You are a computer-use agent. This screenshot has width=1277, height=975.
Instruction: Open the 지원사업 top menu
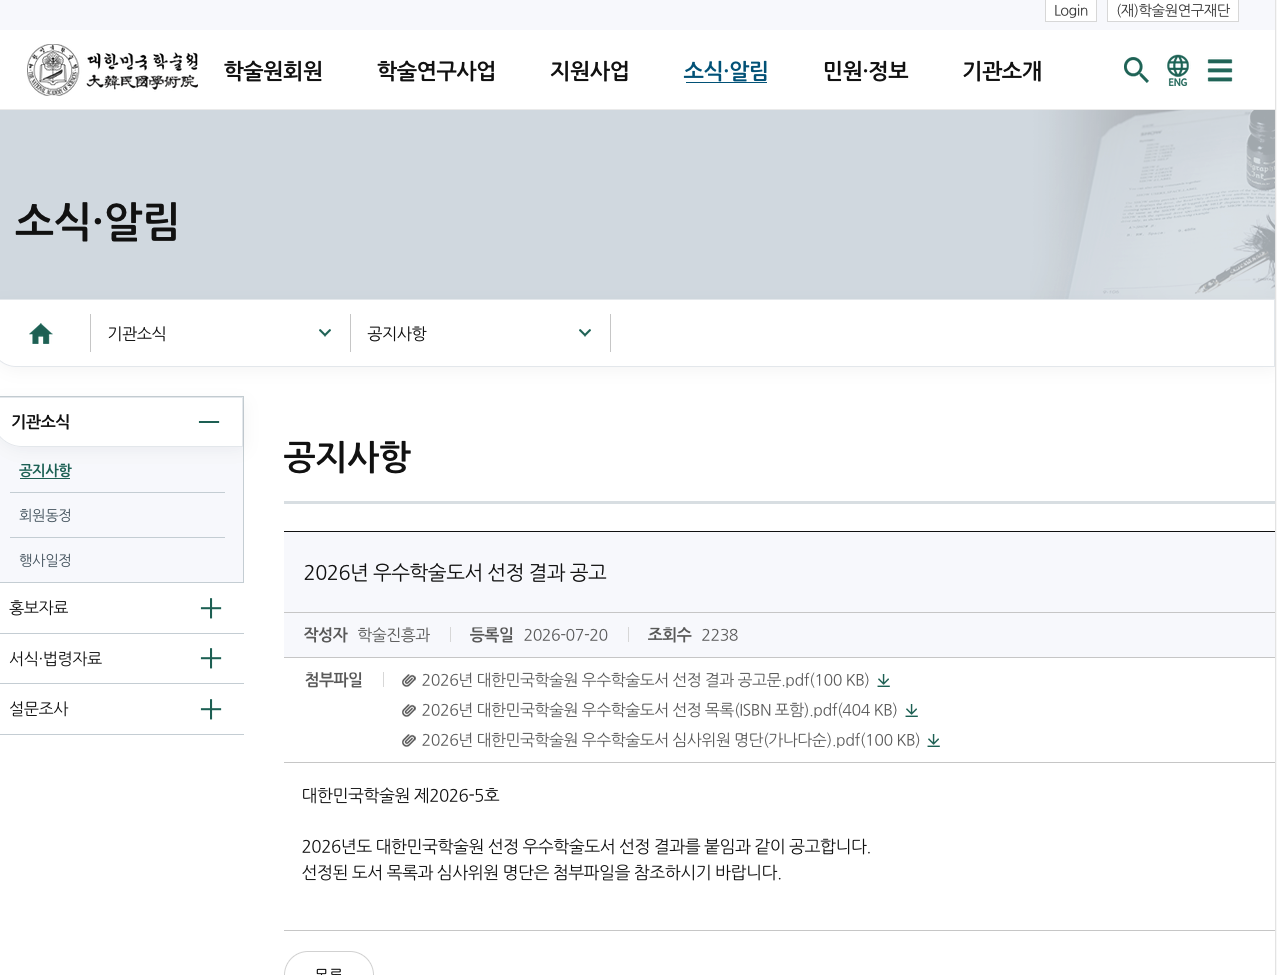coord(590,71)
